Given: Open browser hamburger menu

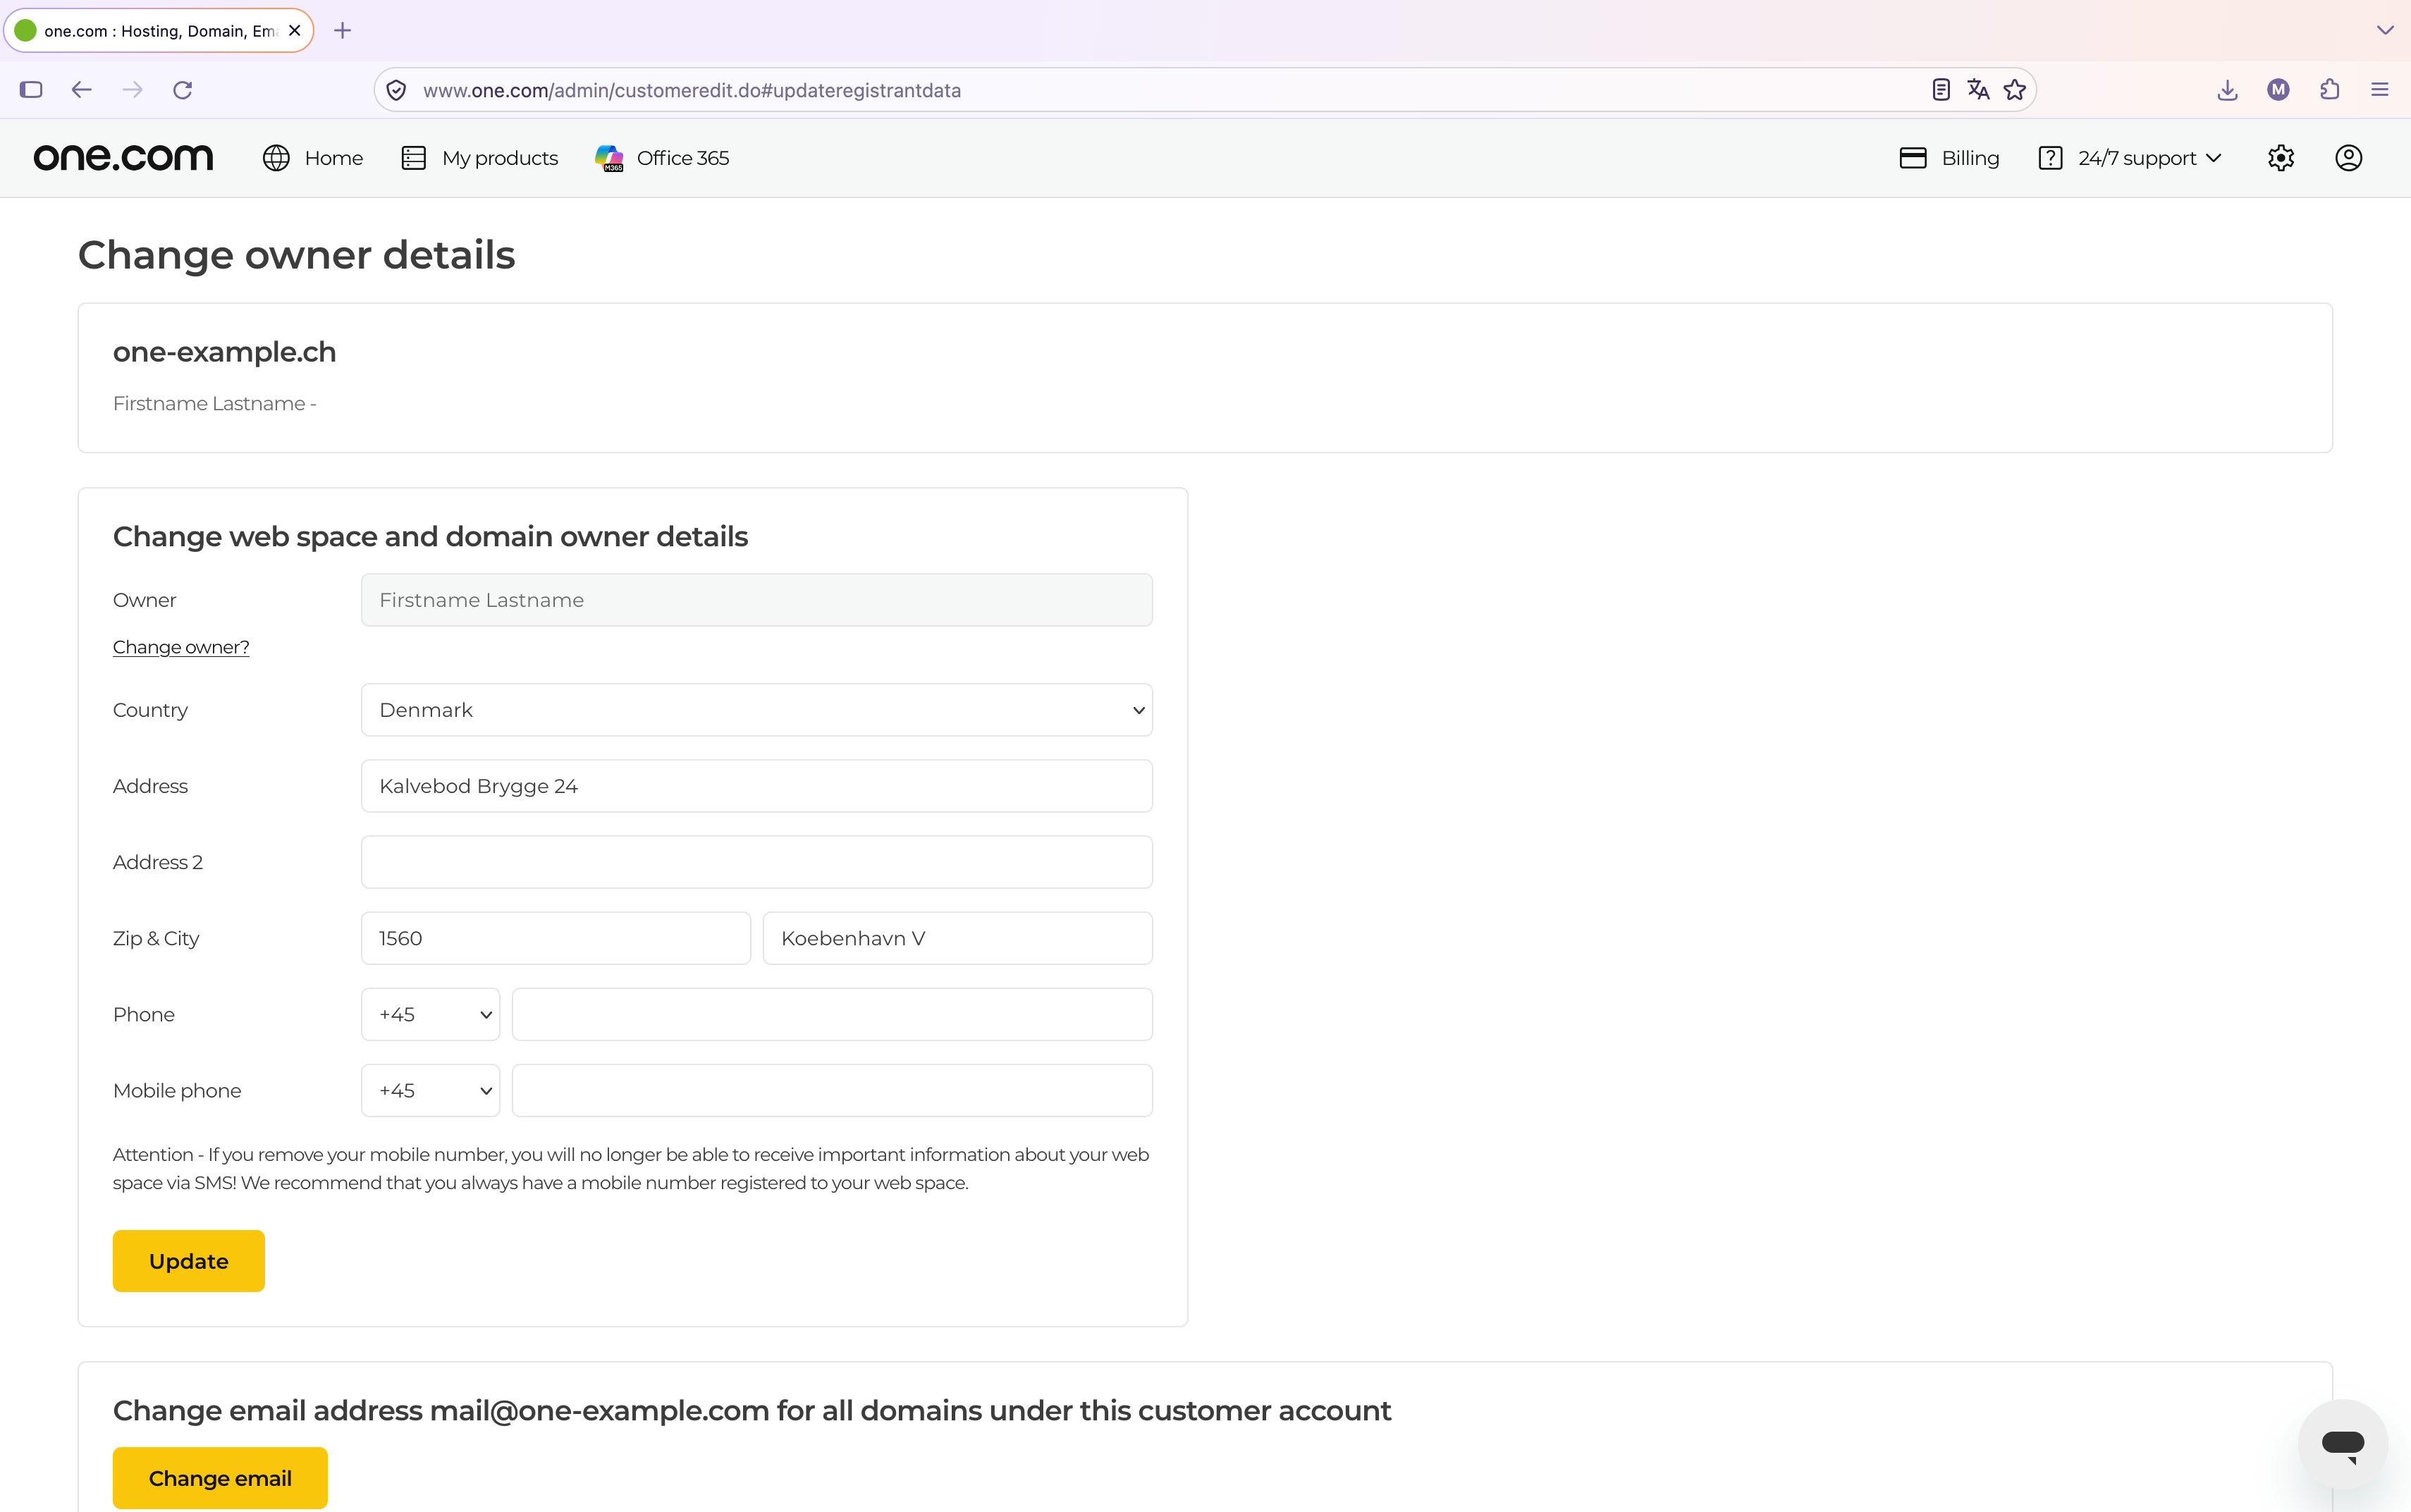Looking at the screenshot, I should tap(2379, 90).
